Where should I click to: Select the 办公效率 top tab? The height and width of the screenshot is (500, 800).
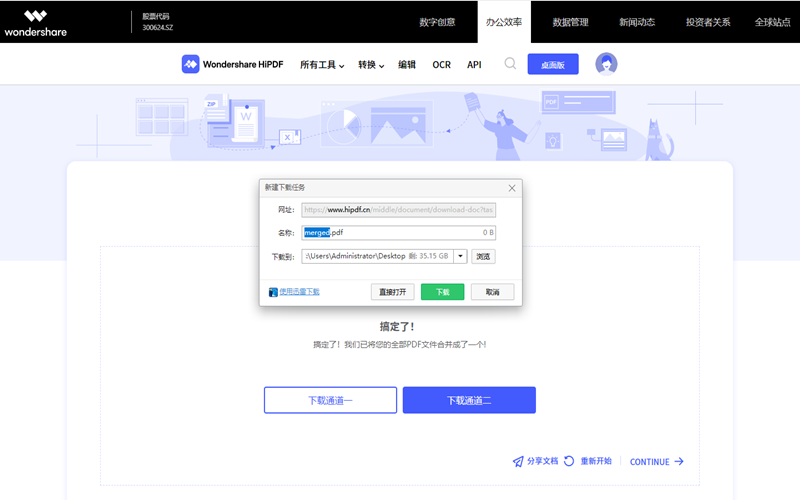(504, 22)
